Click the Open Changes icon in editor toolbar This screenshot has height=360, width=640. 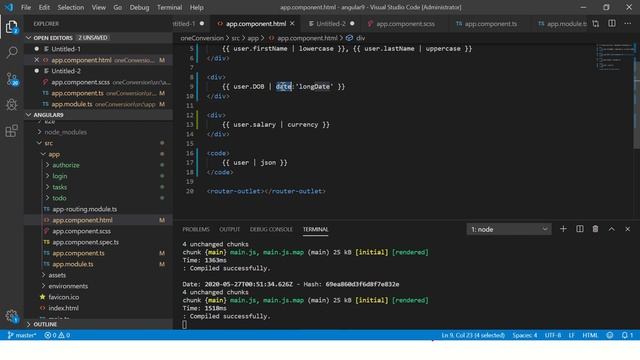596,24
